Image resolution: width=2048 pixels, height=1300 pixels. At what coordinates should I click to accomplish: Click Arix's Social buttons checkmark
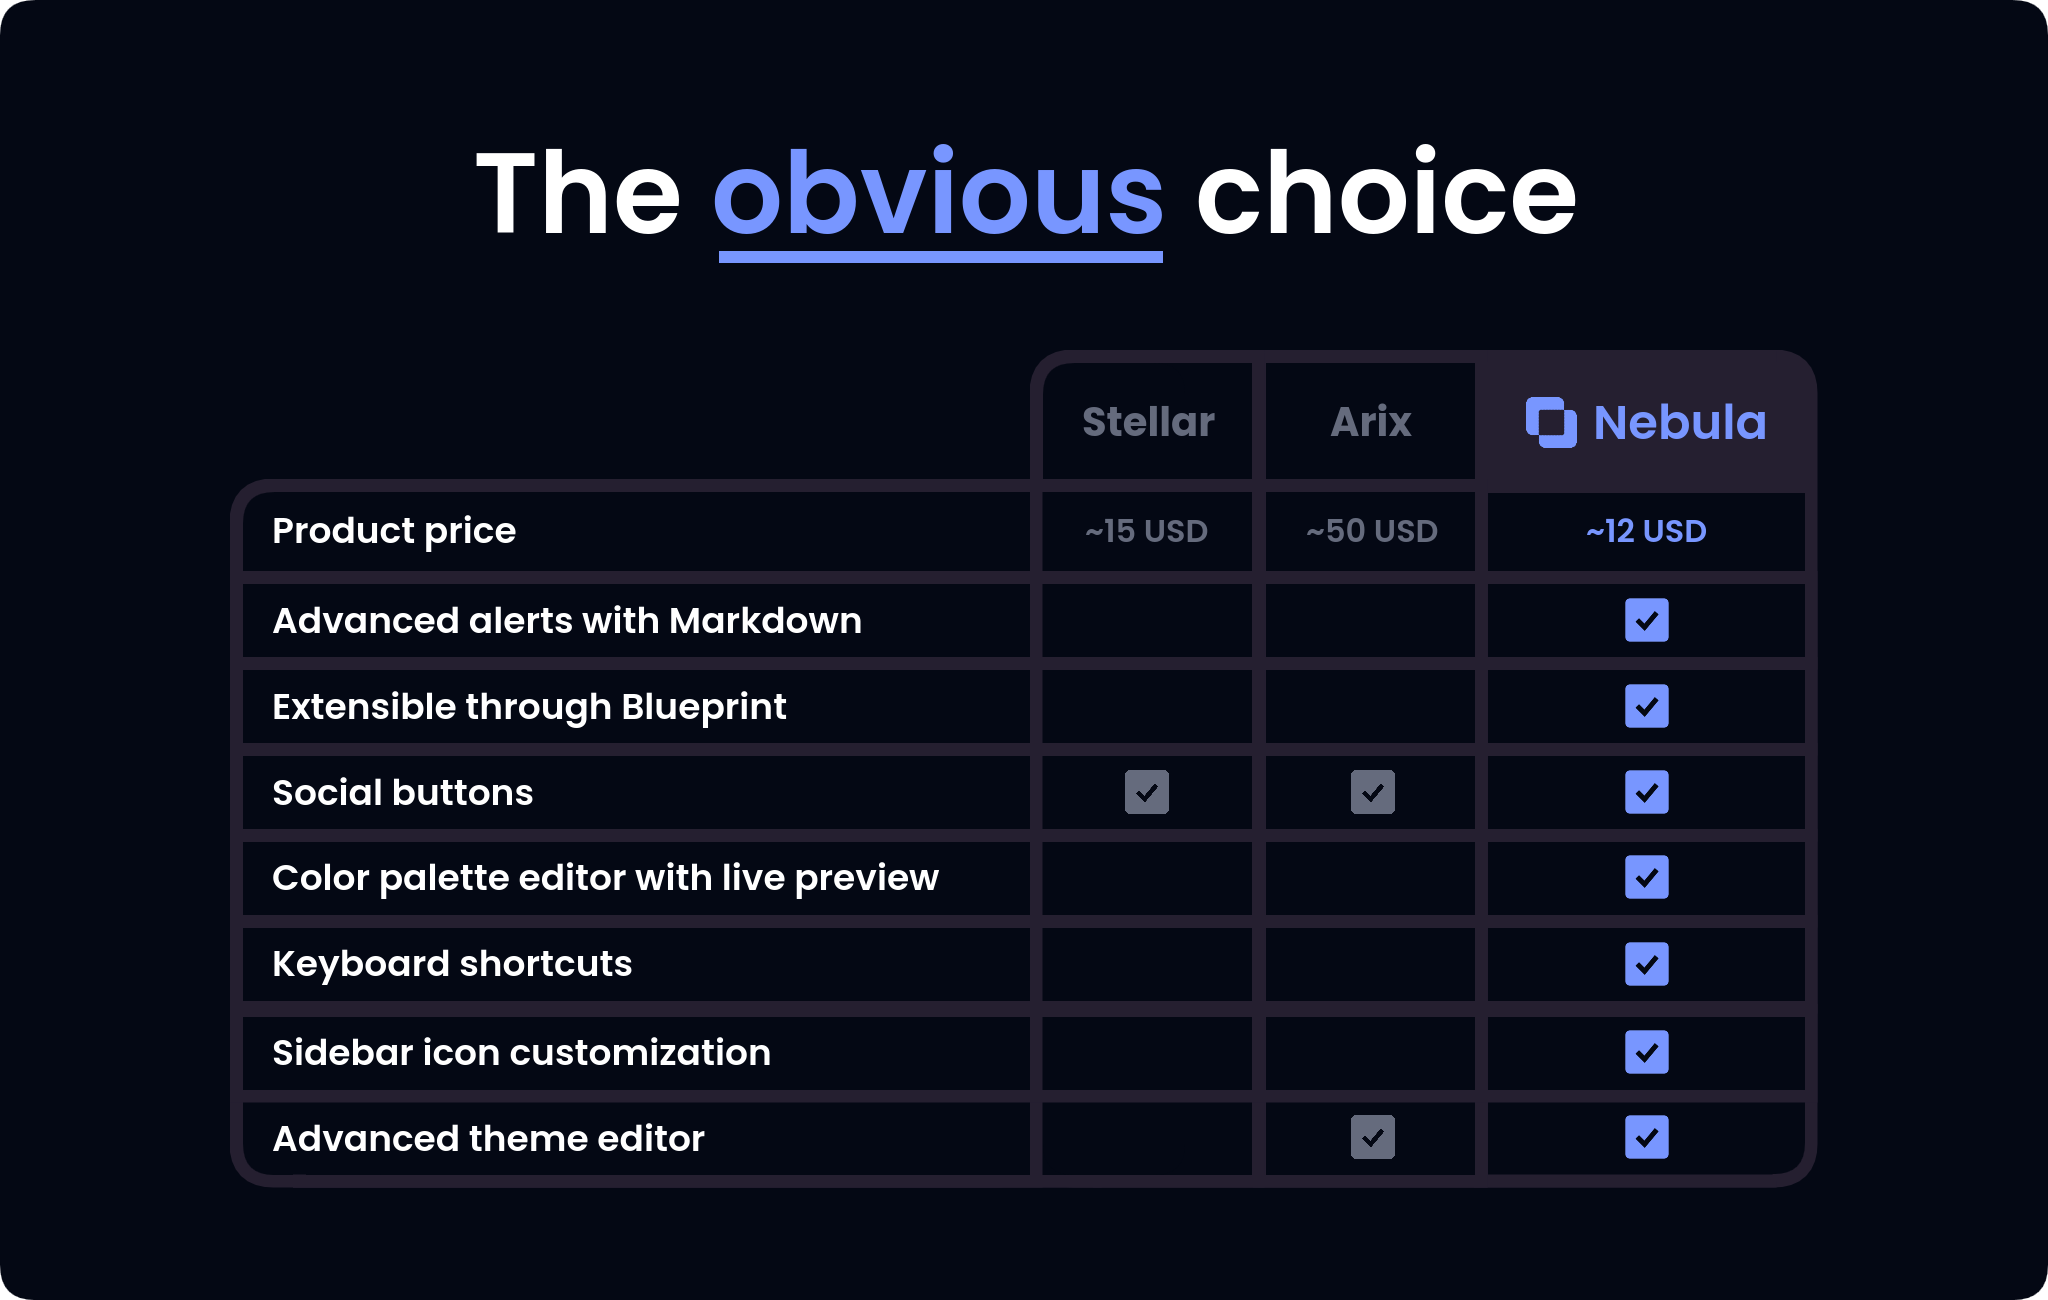coord(1372,792)
